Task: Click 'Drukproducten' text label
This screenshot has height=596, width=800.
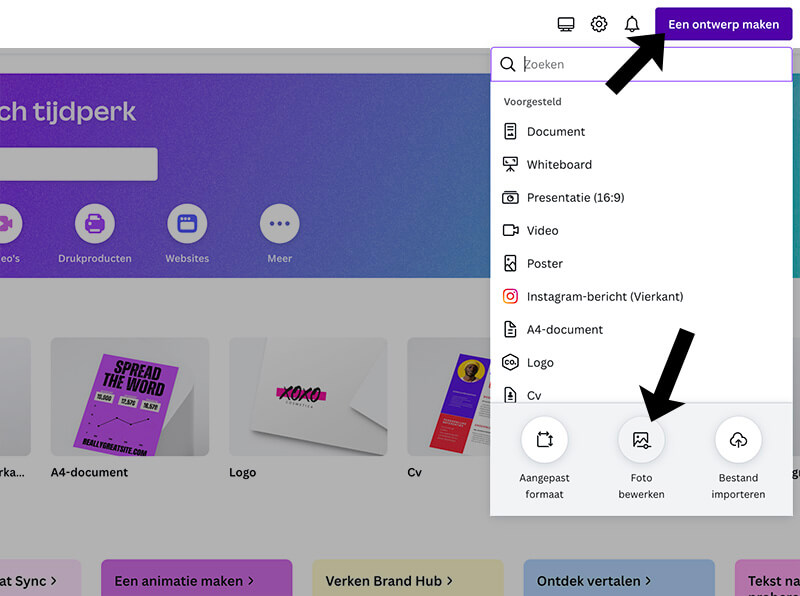Action: (94, 259)
